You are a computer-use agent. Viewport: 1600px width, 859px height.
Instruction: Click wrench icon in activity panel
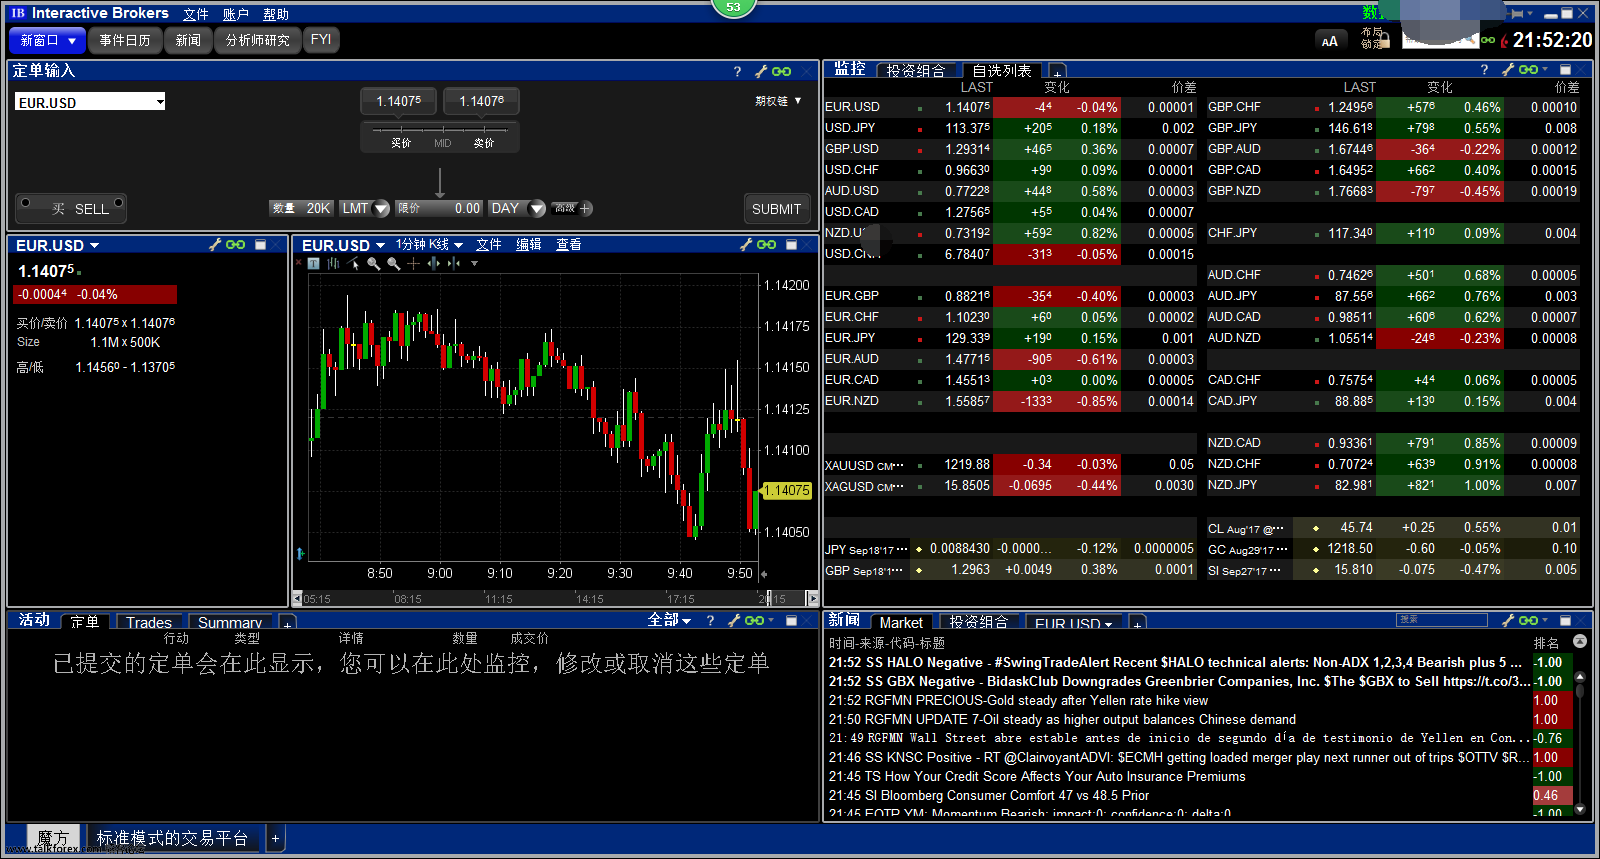734,620
